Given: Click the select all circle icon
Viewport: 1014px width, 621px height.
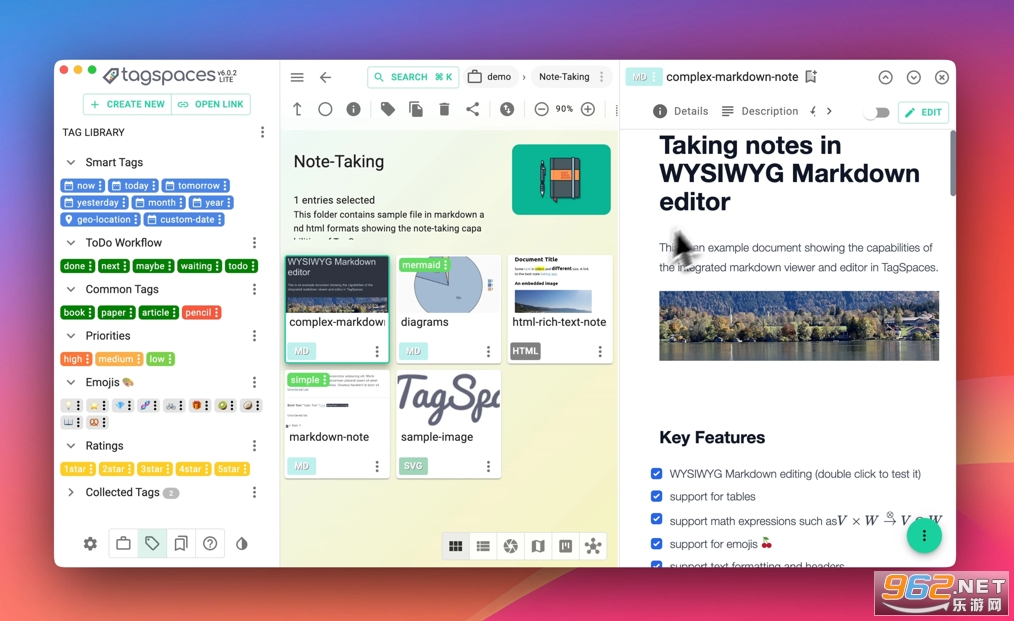Looking at the screenshot, I should [325, 109].
